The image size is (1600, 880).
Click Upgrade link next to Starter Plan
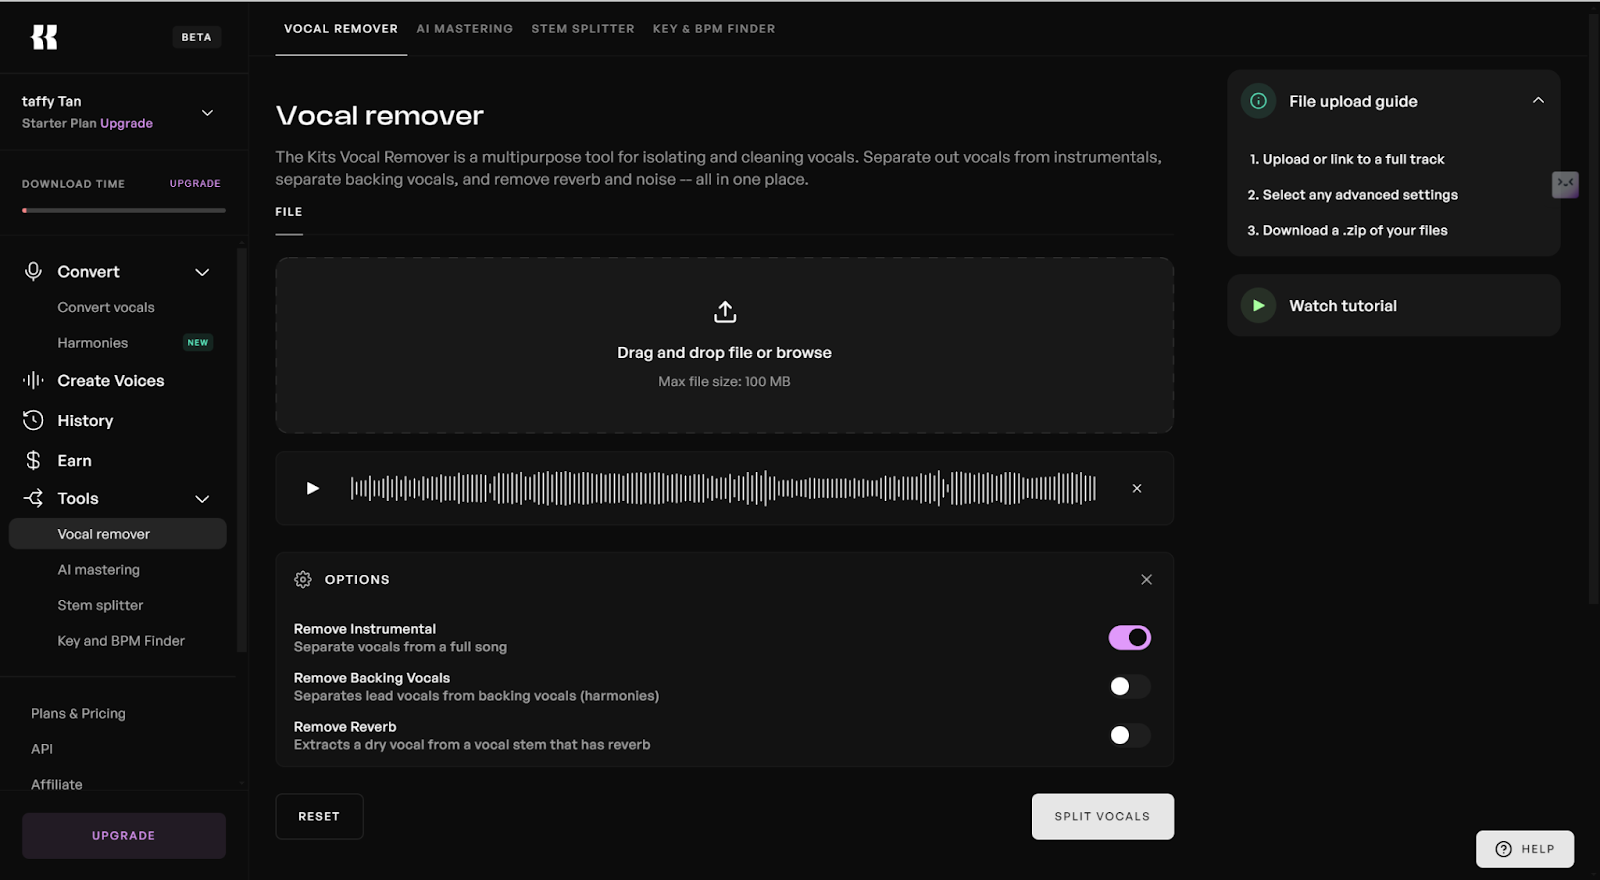click(126, 123)
